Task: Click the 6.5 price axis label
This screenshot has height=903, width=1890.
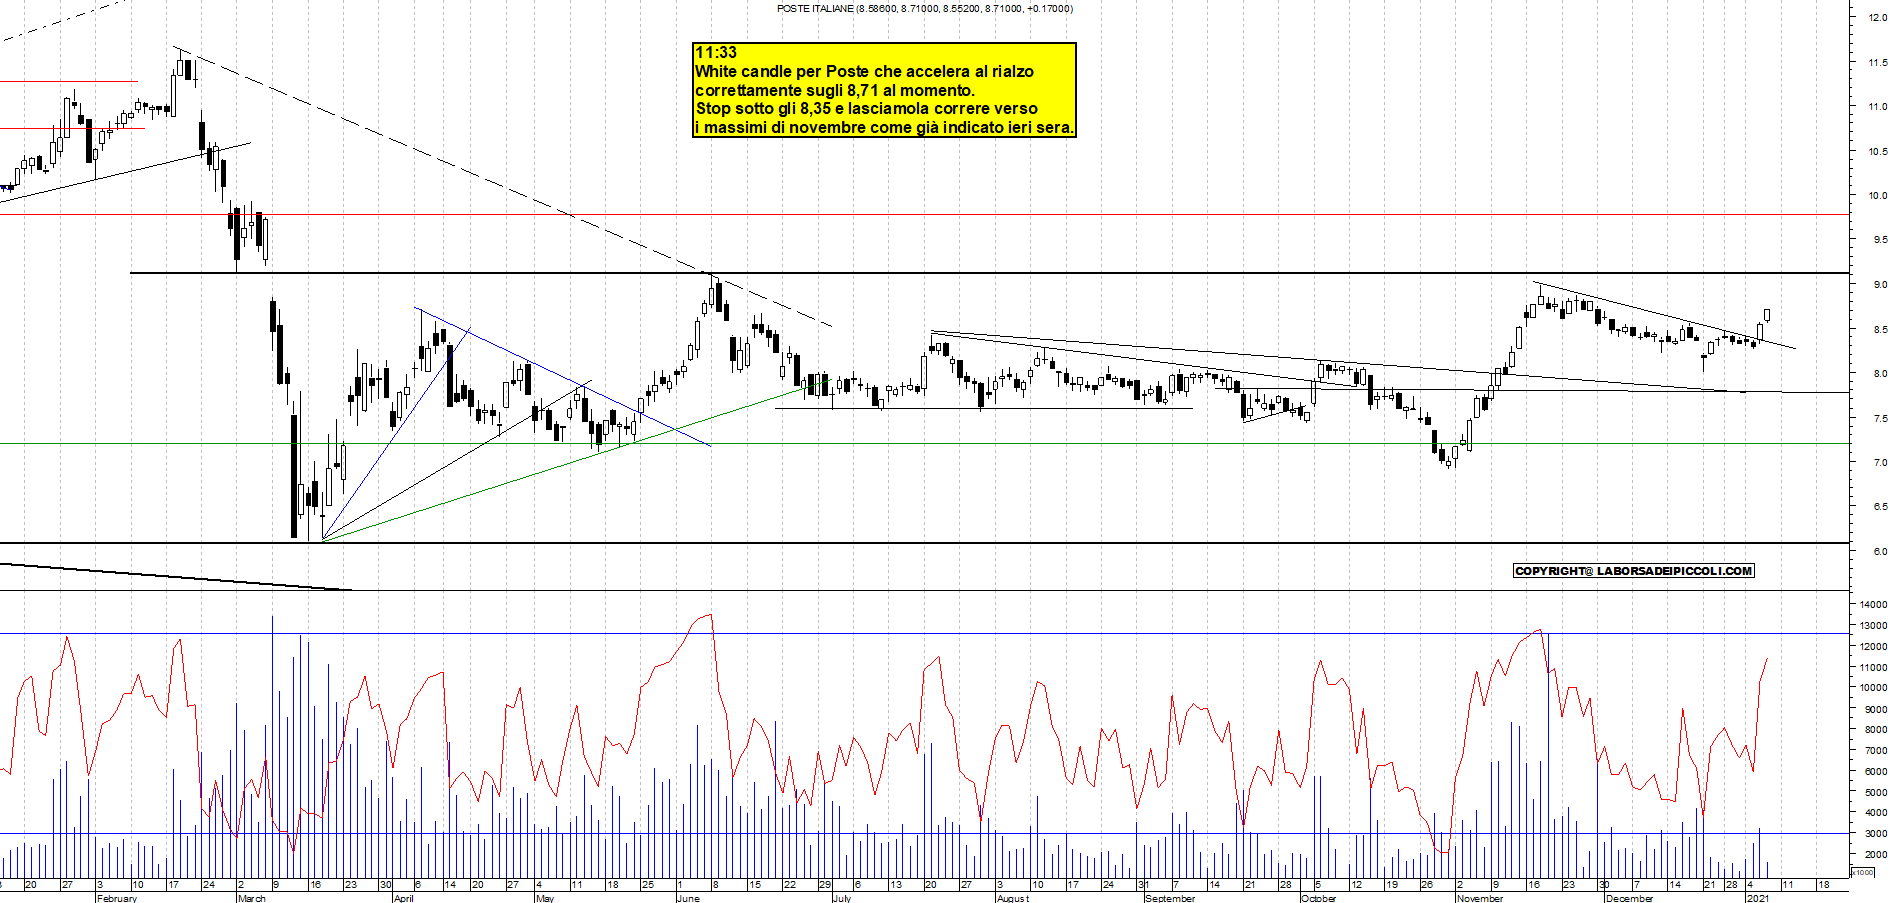Action: 1880,507
